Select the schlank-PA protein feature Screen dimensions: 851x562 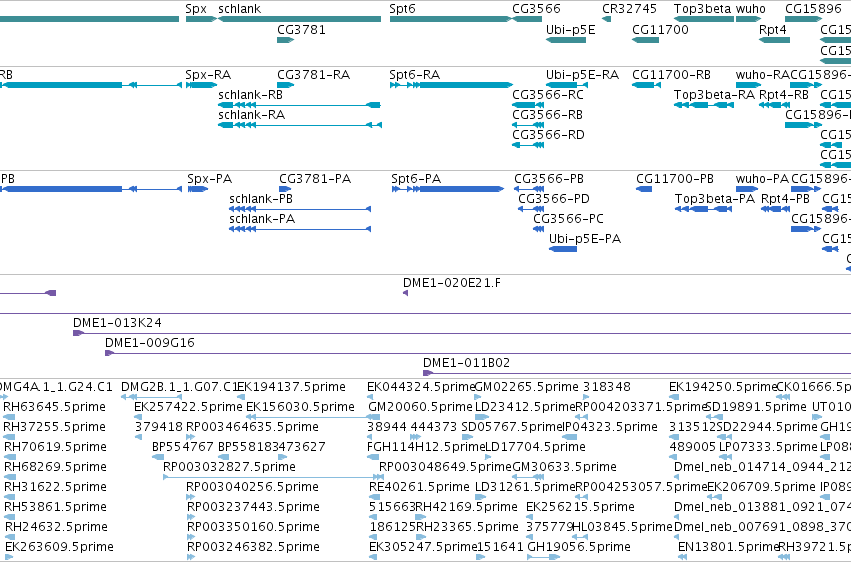pos(300,229)
